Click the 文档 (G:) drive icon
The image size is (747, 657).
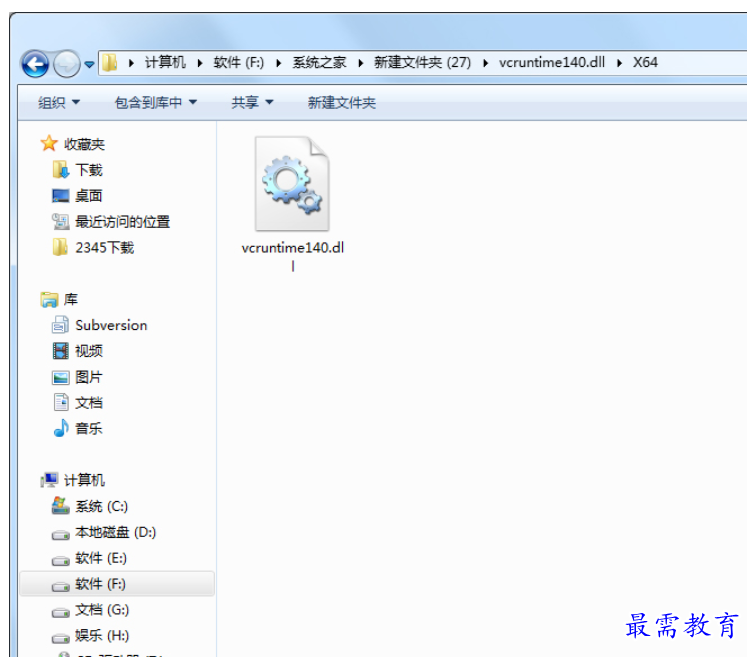click(61, 612)
